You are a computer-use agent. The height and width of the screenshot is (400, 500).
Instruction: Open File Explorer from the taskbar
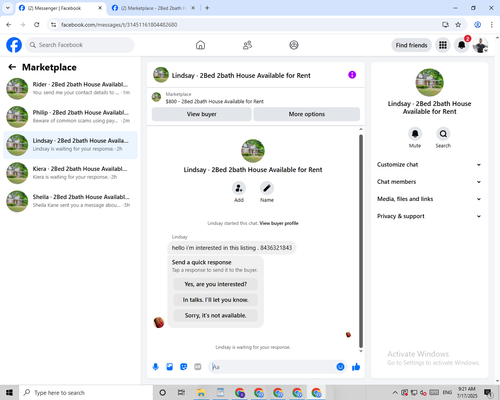201,392
